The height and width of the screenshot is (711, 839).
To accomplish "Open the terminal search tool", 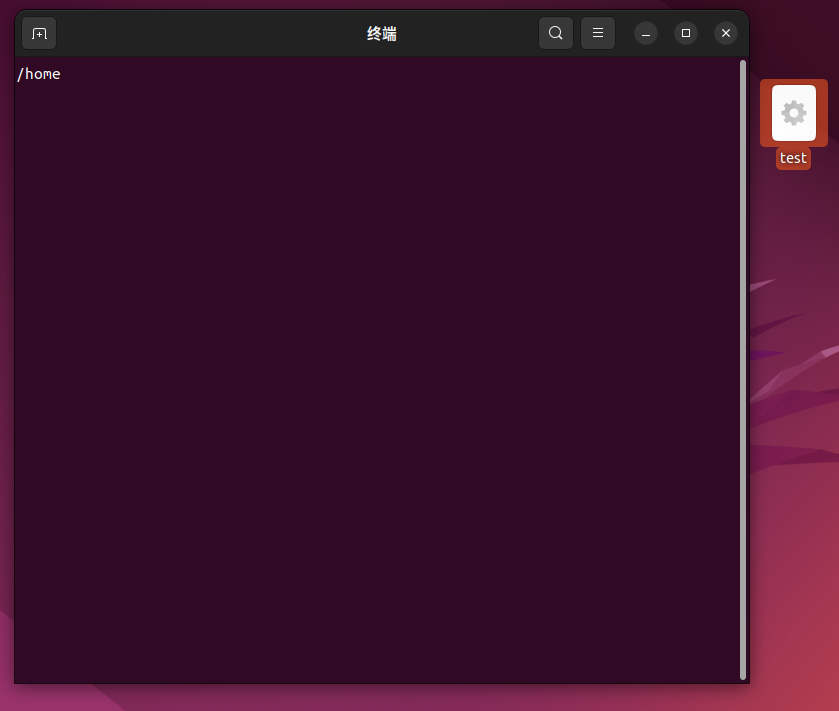I will coord(556,33).
